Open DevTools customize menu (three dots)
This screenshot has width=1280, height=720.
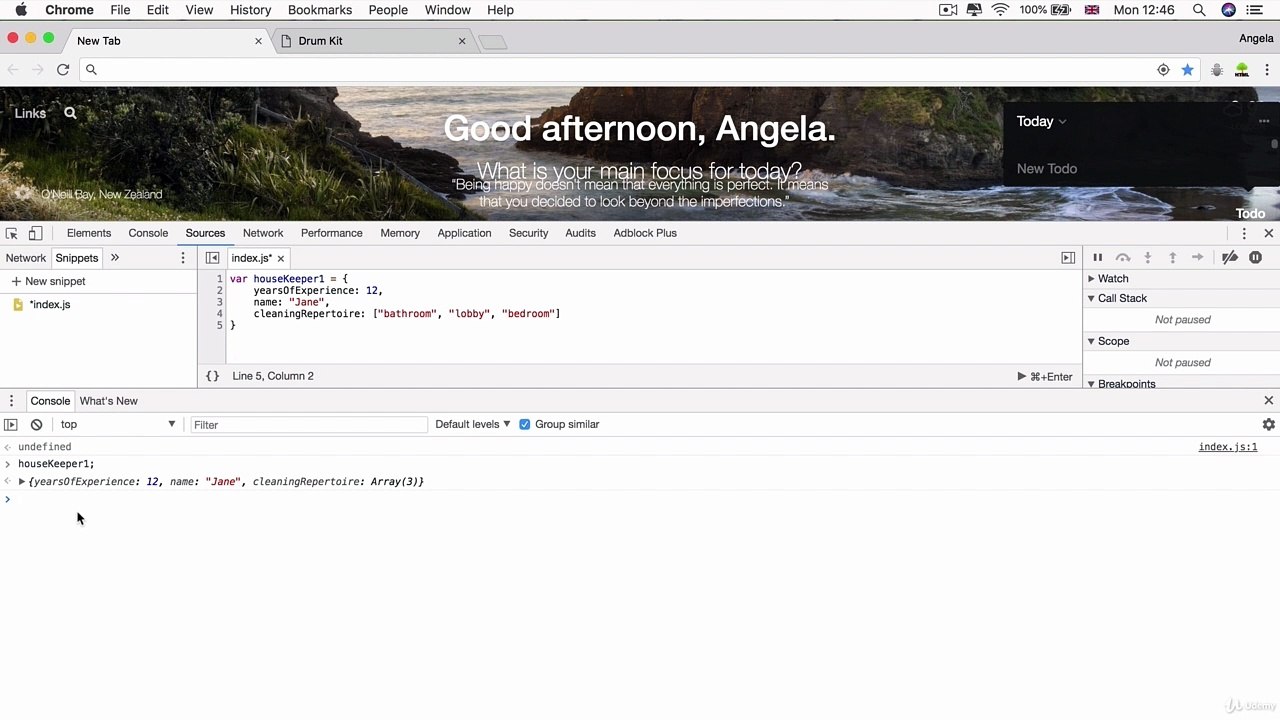(1244, 233)
